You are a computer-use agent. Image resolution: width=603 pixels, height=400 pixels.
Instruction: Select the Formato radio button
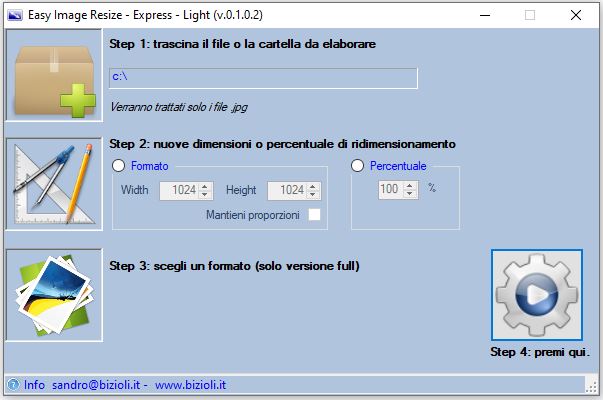(118, 166)
